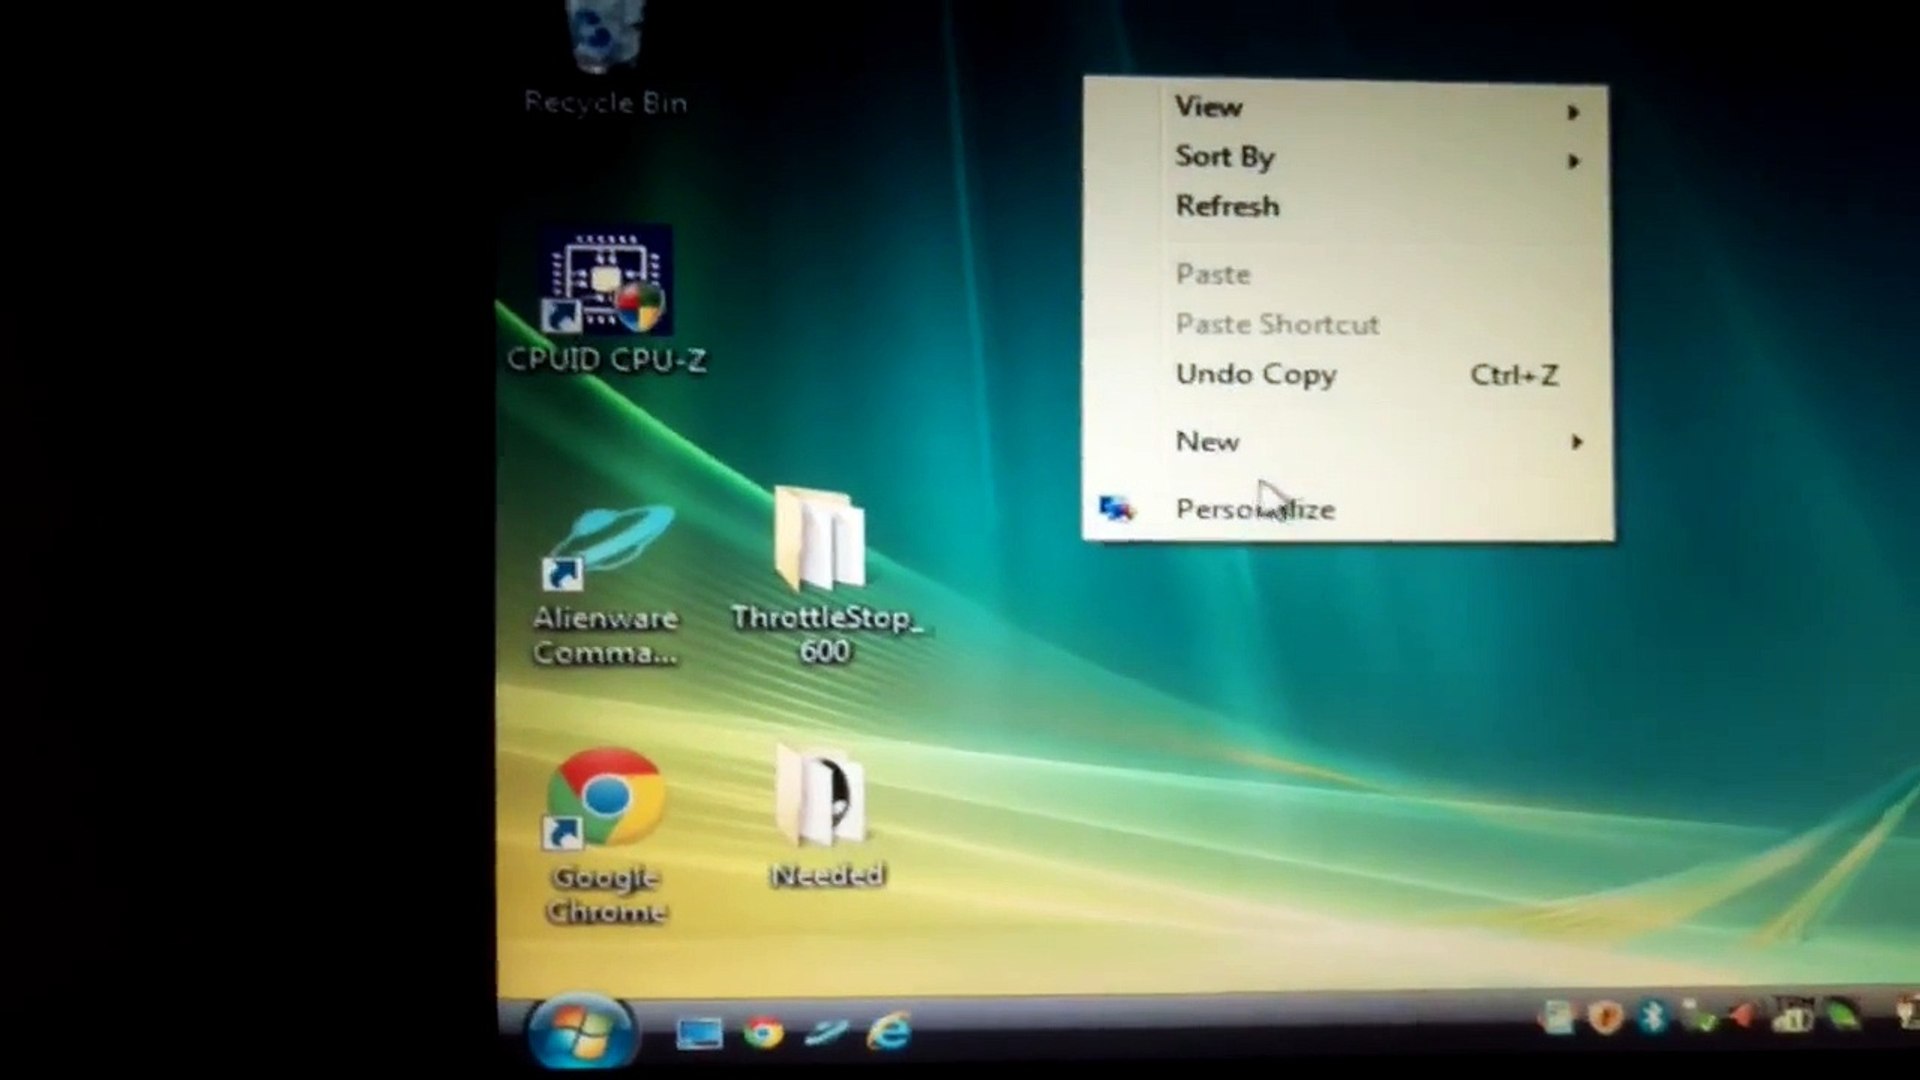Launch Internet Explorer from the taskbar
This screenshot has width=1920, height=1080.
click(889, 1031)
